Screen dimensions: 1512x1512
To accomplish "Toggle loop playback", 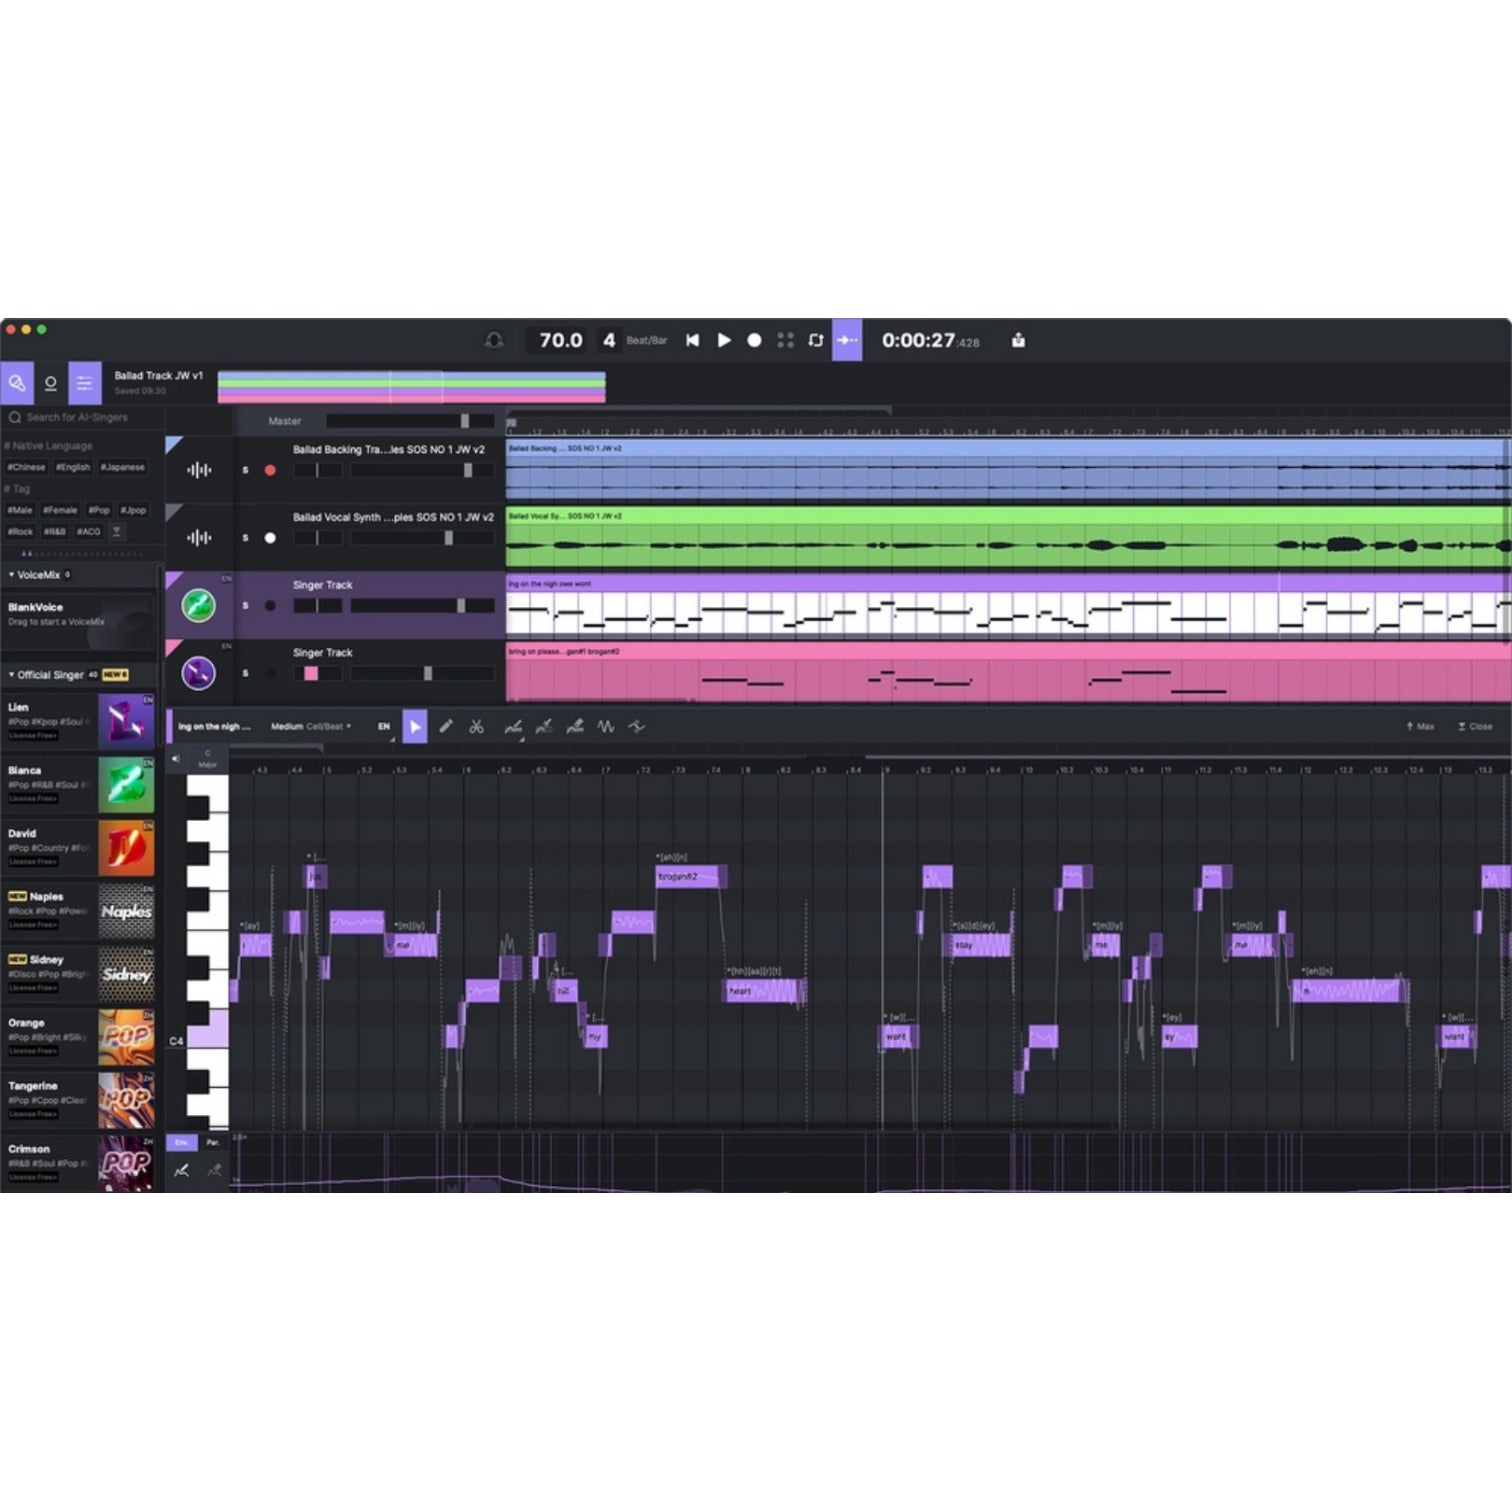I will click(816, 341).
